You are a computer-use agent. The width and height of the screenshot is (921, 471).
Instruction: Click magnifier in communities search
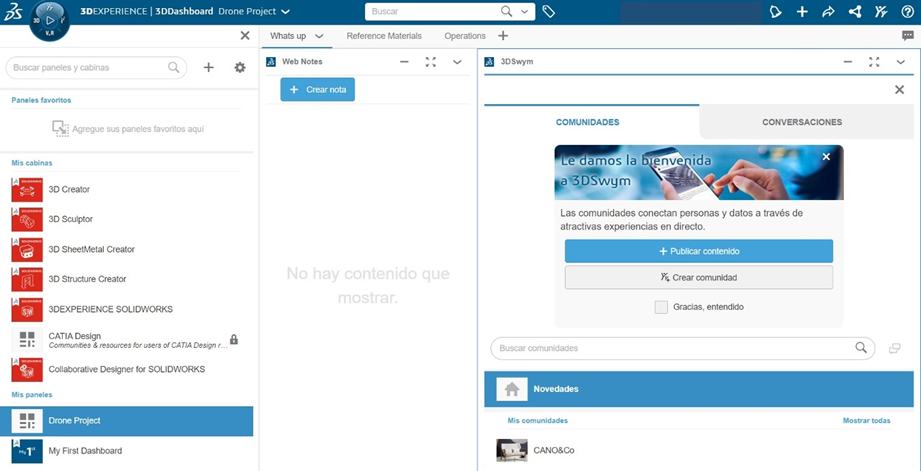pos(861,348)
